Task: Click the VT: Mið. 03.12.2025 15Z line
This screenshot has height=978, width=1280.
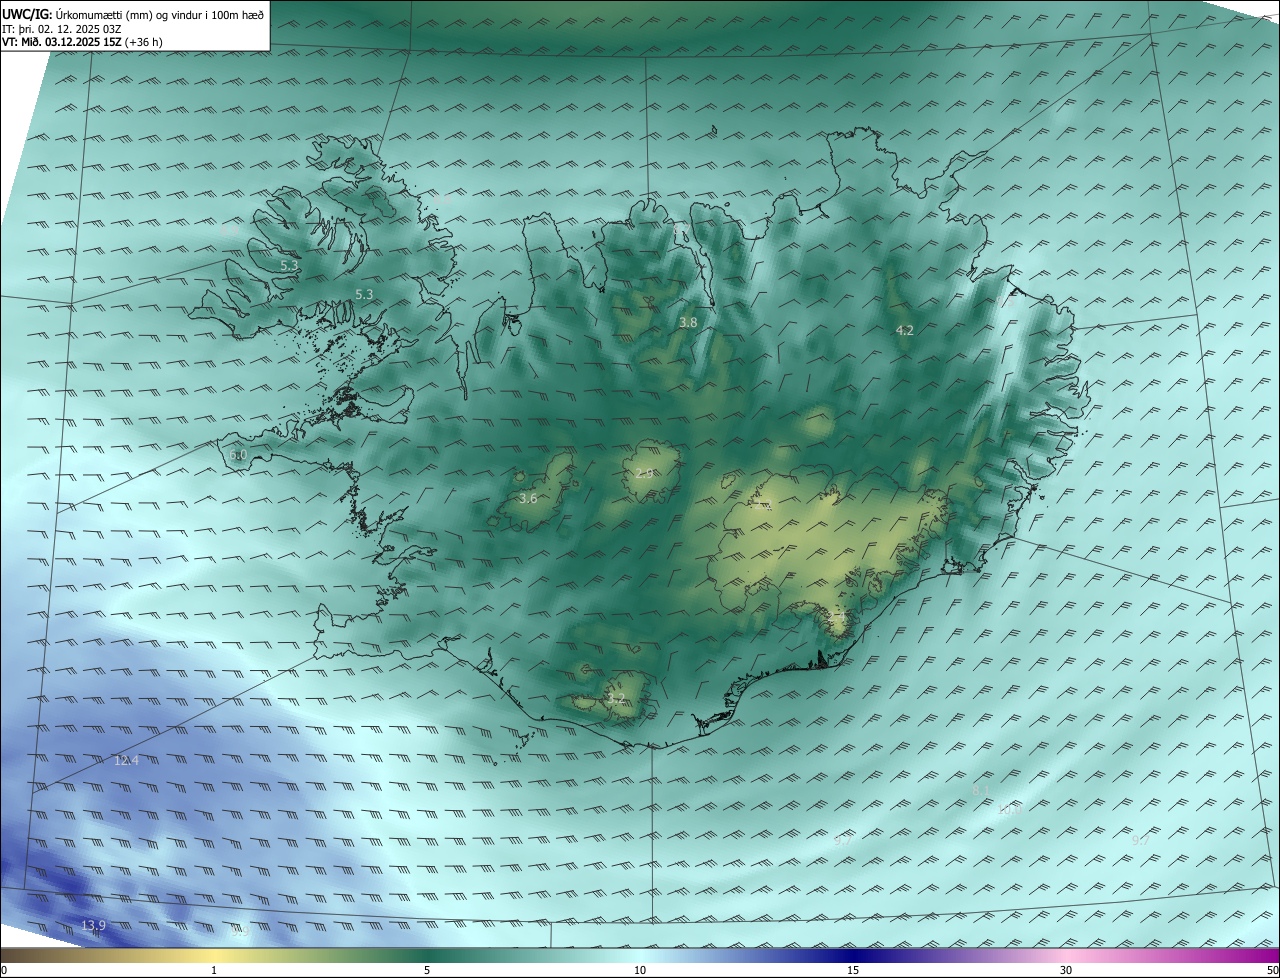Action: click(83, 43)
